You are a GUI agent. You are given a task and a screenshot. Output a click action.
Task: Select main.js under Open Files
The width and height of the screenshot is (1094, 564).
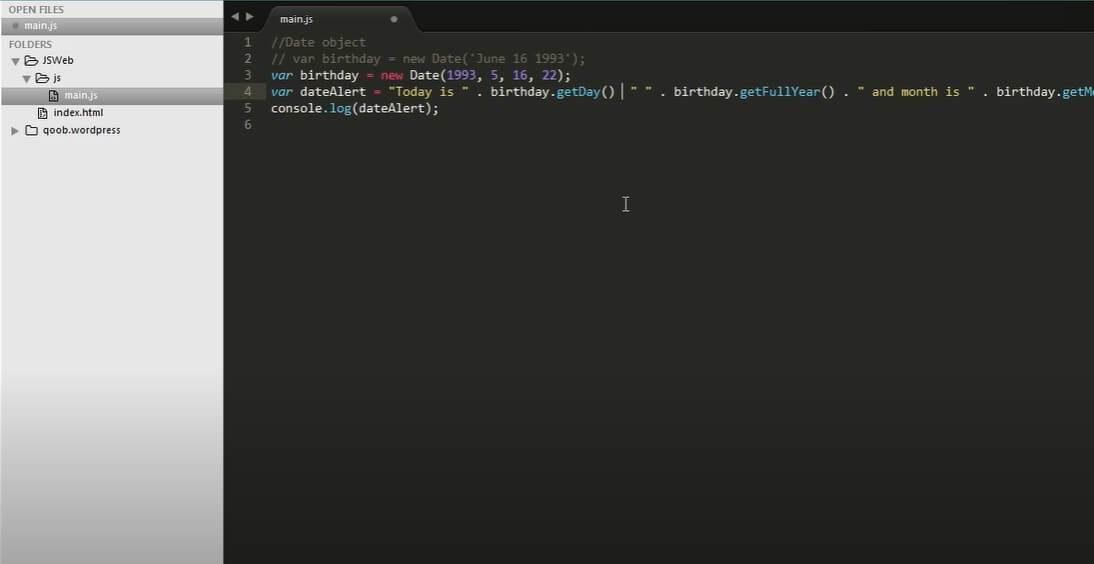click(112, 27)
